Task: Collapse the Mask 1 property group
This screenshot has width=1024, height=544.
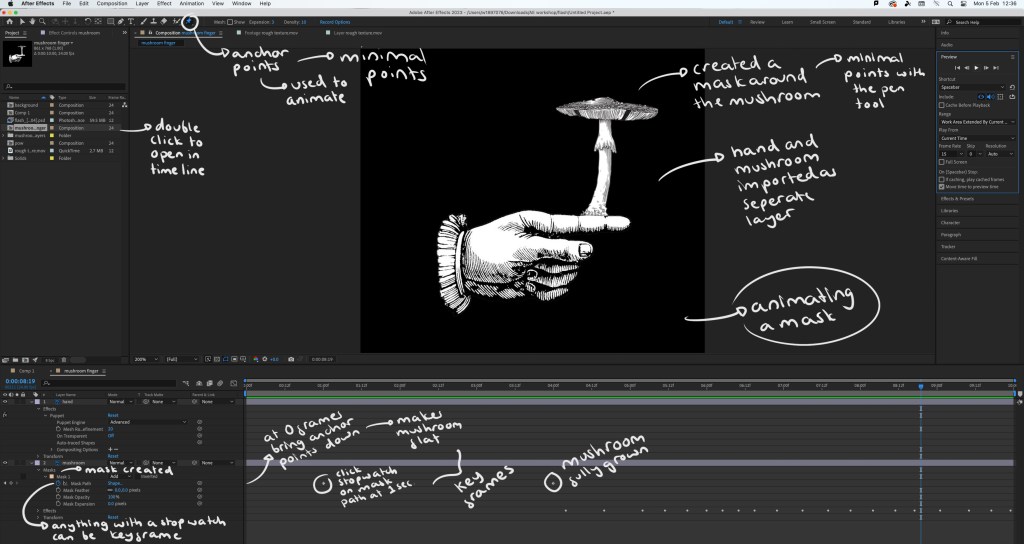Action: [x=48, y=476]
